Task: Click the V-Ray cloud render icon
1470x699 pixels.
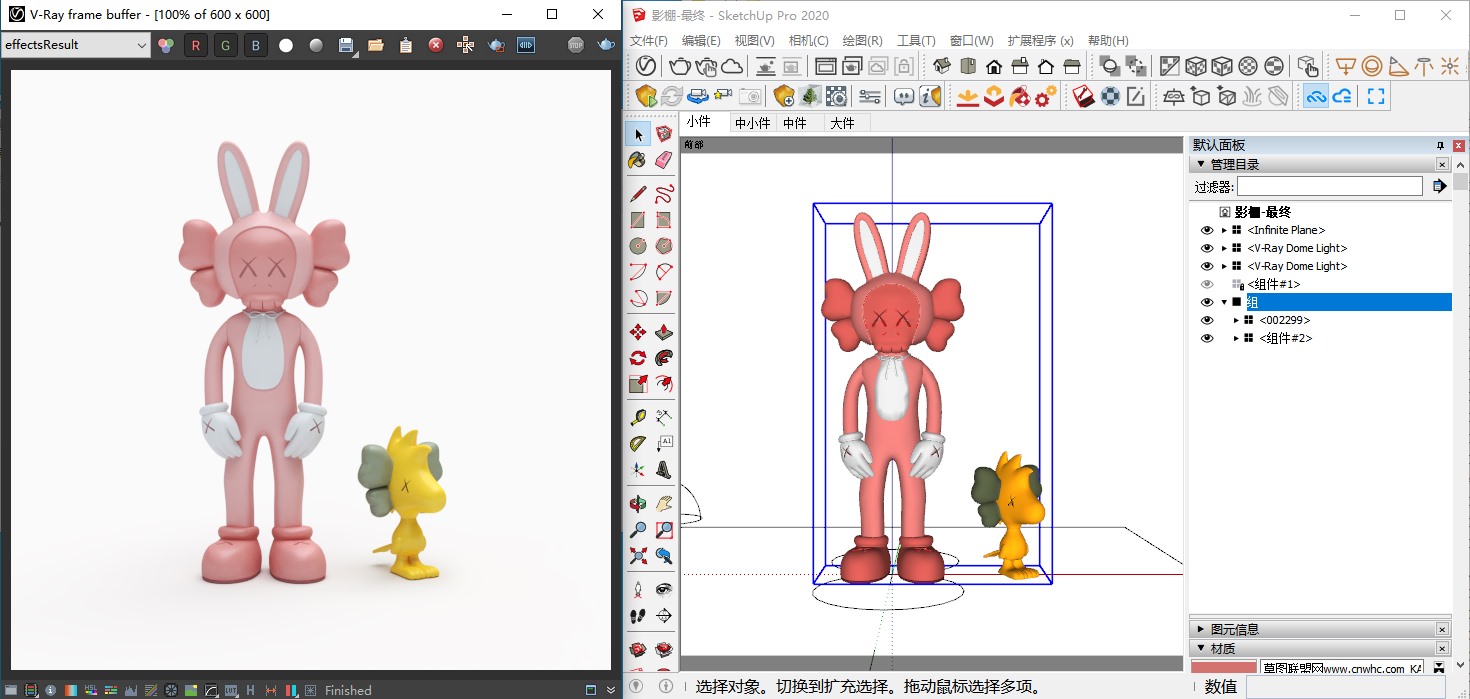Action: pos(732,66)
